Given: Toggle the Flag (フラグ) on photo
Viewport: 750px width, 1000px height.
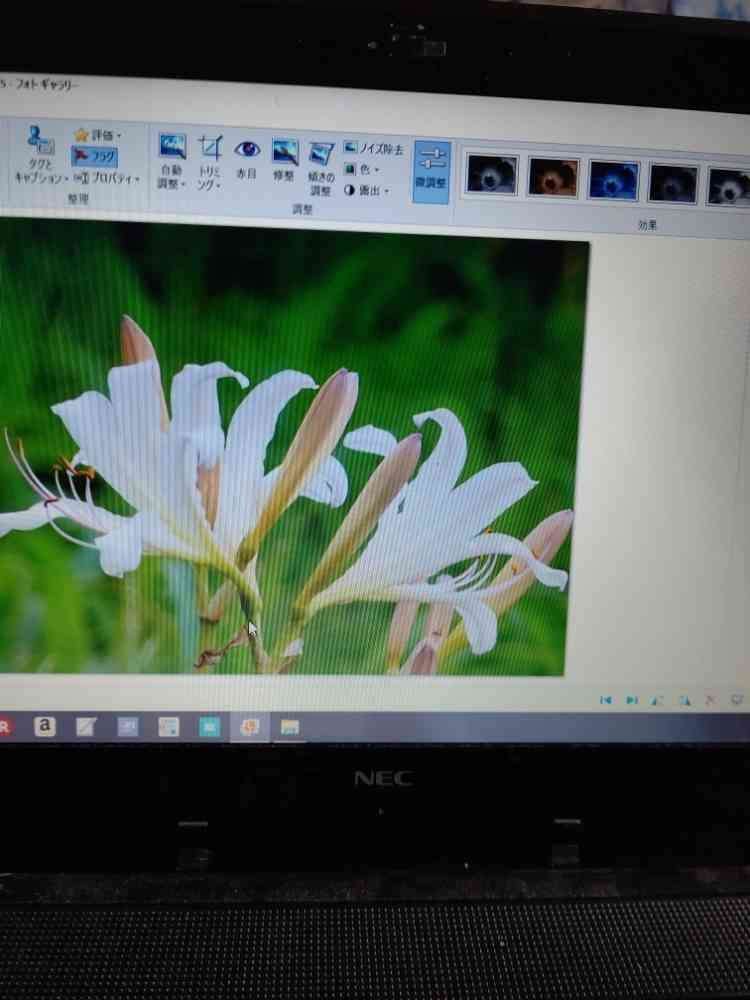Looking at the screenshot, I should 95,156.
